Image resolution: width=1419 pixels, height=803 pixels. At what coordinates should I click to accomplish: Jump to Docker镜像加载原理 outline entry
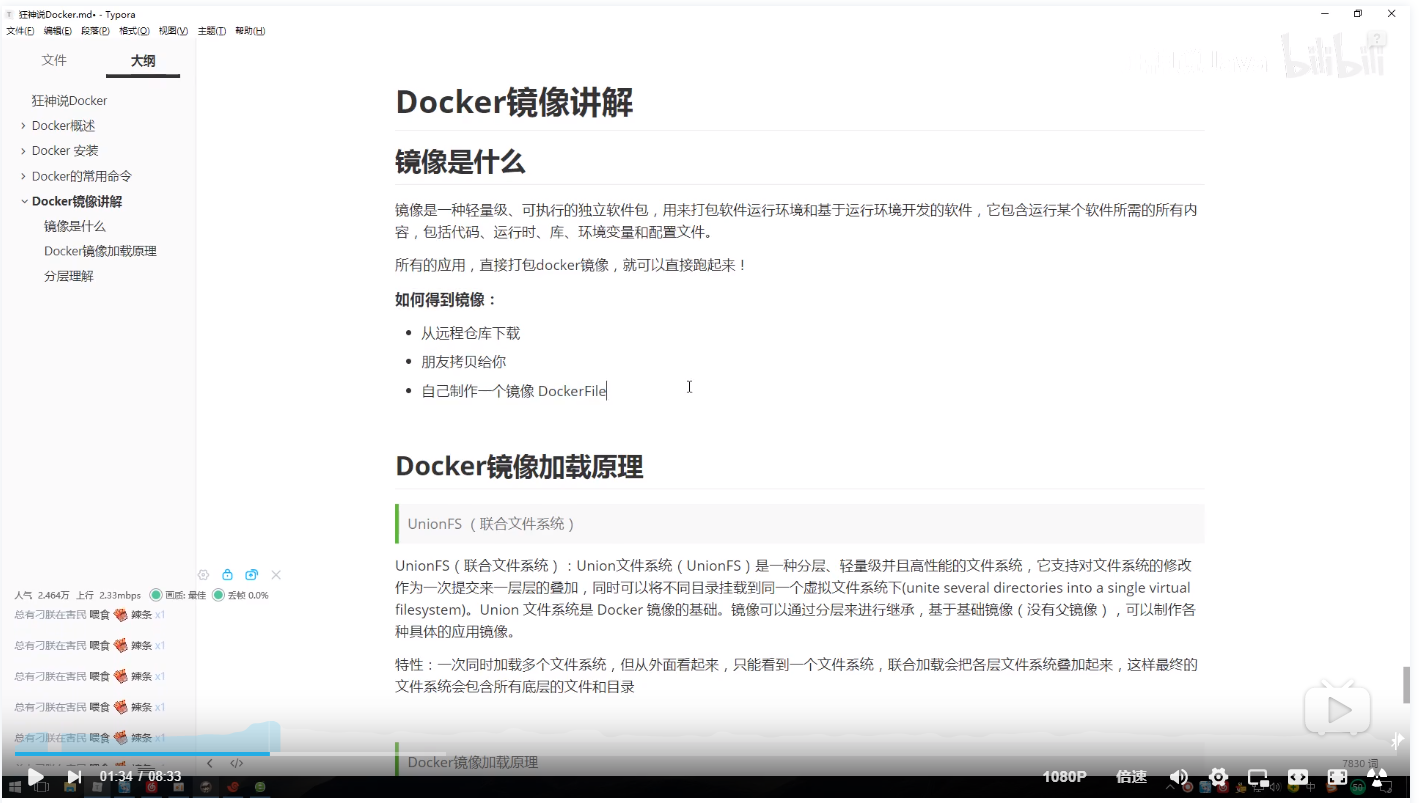[100, 251]
